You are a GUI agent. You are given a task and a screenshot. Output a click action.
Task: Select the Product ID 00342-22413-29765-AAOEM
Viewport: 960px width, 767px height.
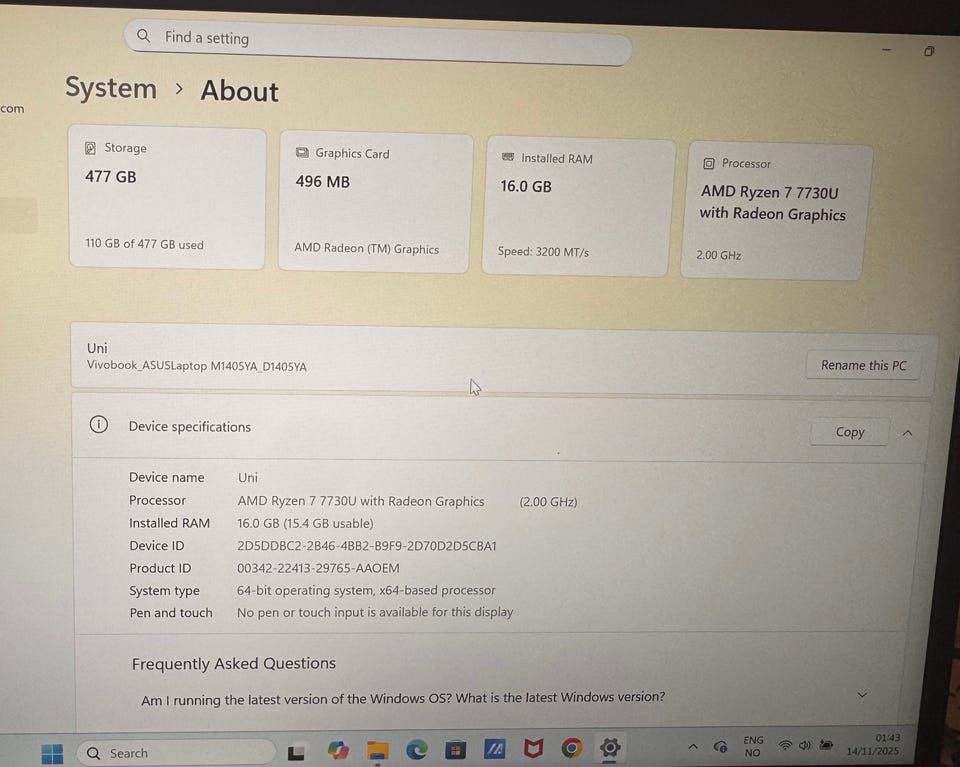[x=318, y=568]
